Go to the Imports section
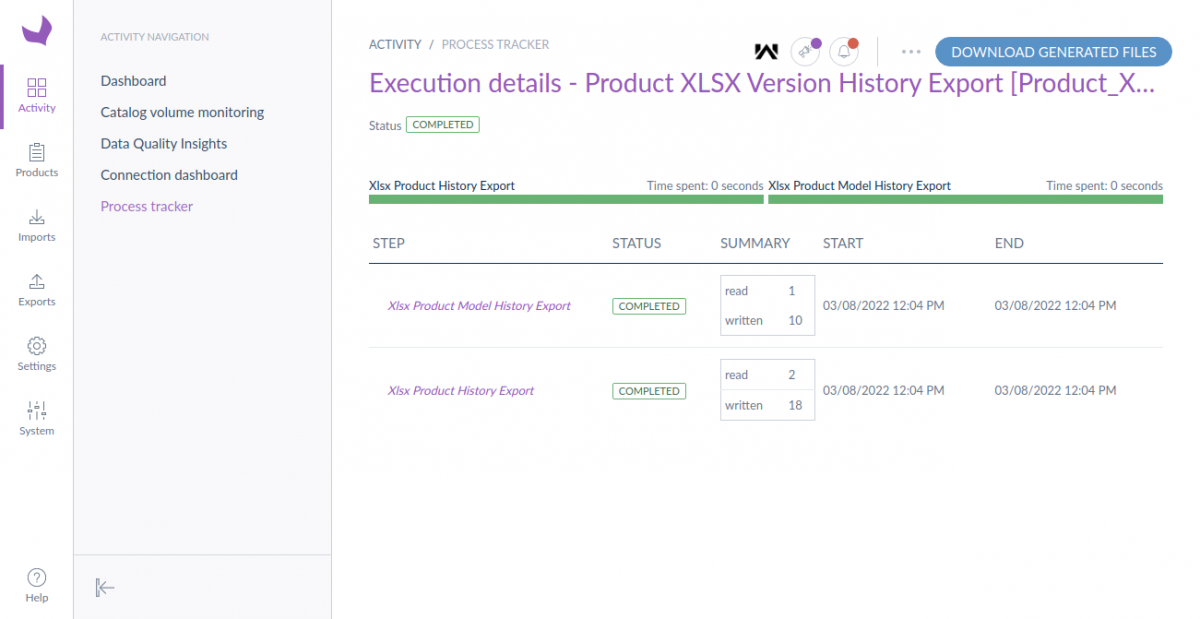Viewport: 1200px width, 619px height. click(x=37, y=225)
